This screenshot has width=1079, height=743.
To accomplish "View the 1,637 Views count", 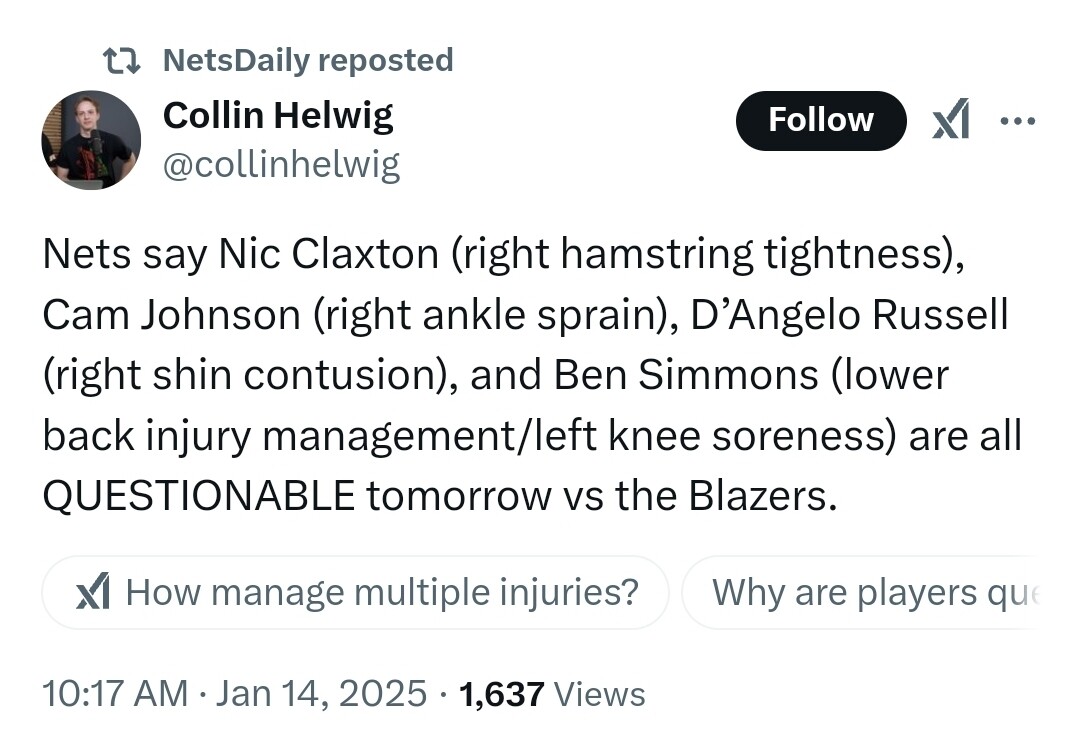I will (552, 693).
